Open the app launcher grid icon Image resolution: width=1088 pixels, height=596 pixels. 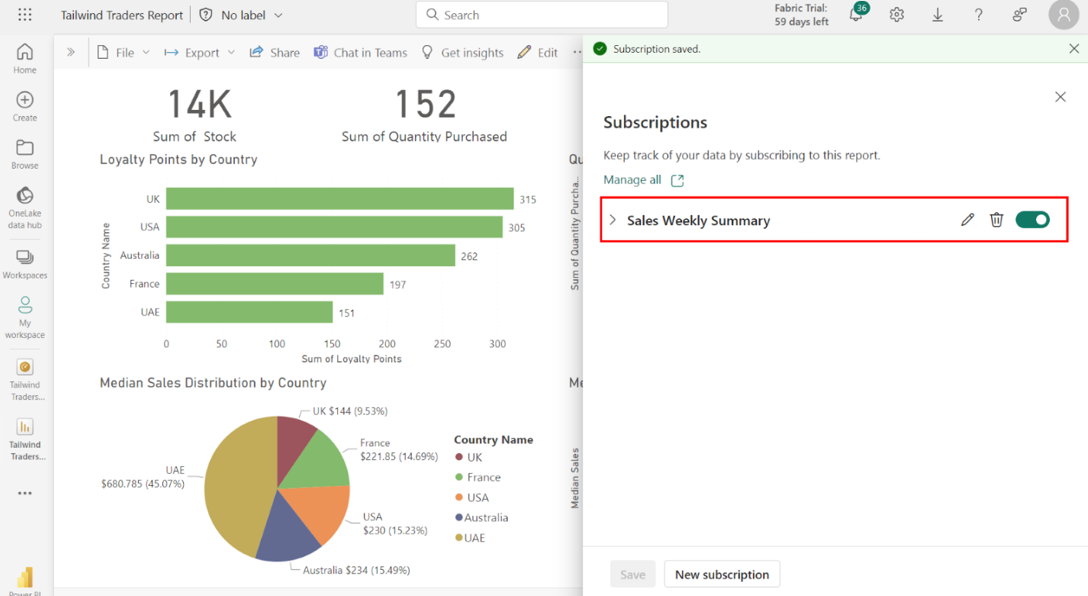point(25,15)
